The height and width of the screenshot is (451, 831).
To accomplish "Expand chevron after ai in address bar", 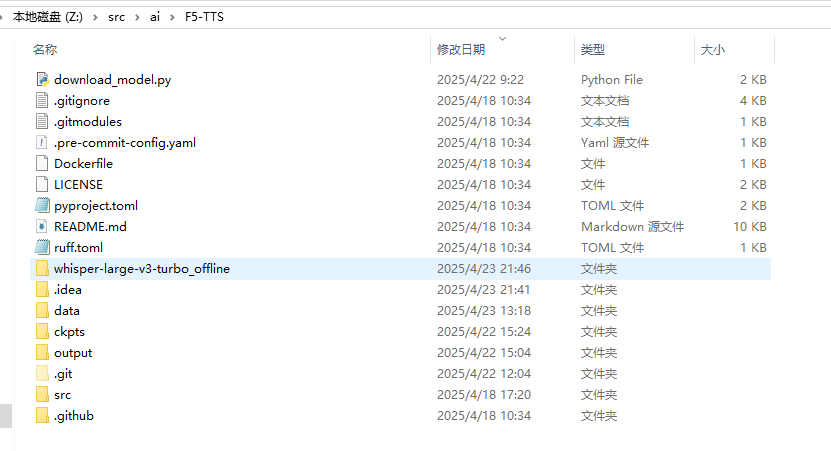I will [172, 17].
